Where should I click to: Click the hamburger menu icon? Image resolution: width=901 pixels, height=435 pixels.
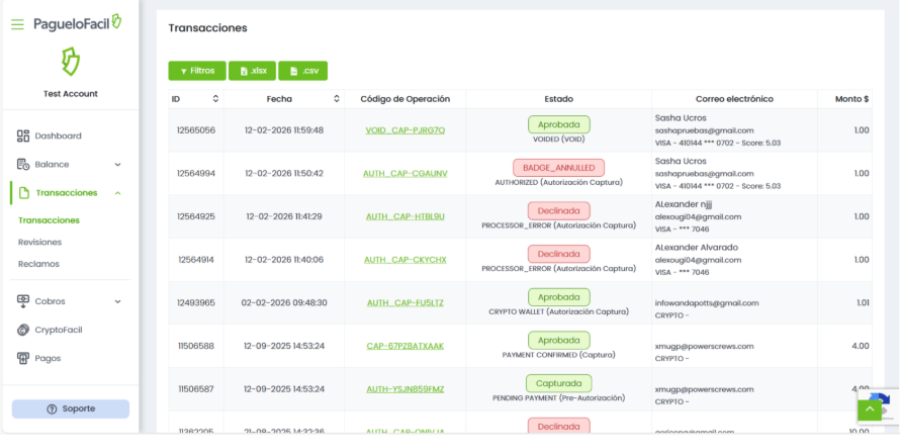click(x=17, y=24)
